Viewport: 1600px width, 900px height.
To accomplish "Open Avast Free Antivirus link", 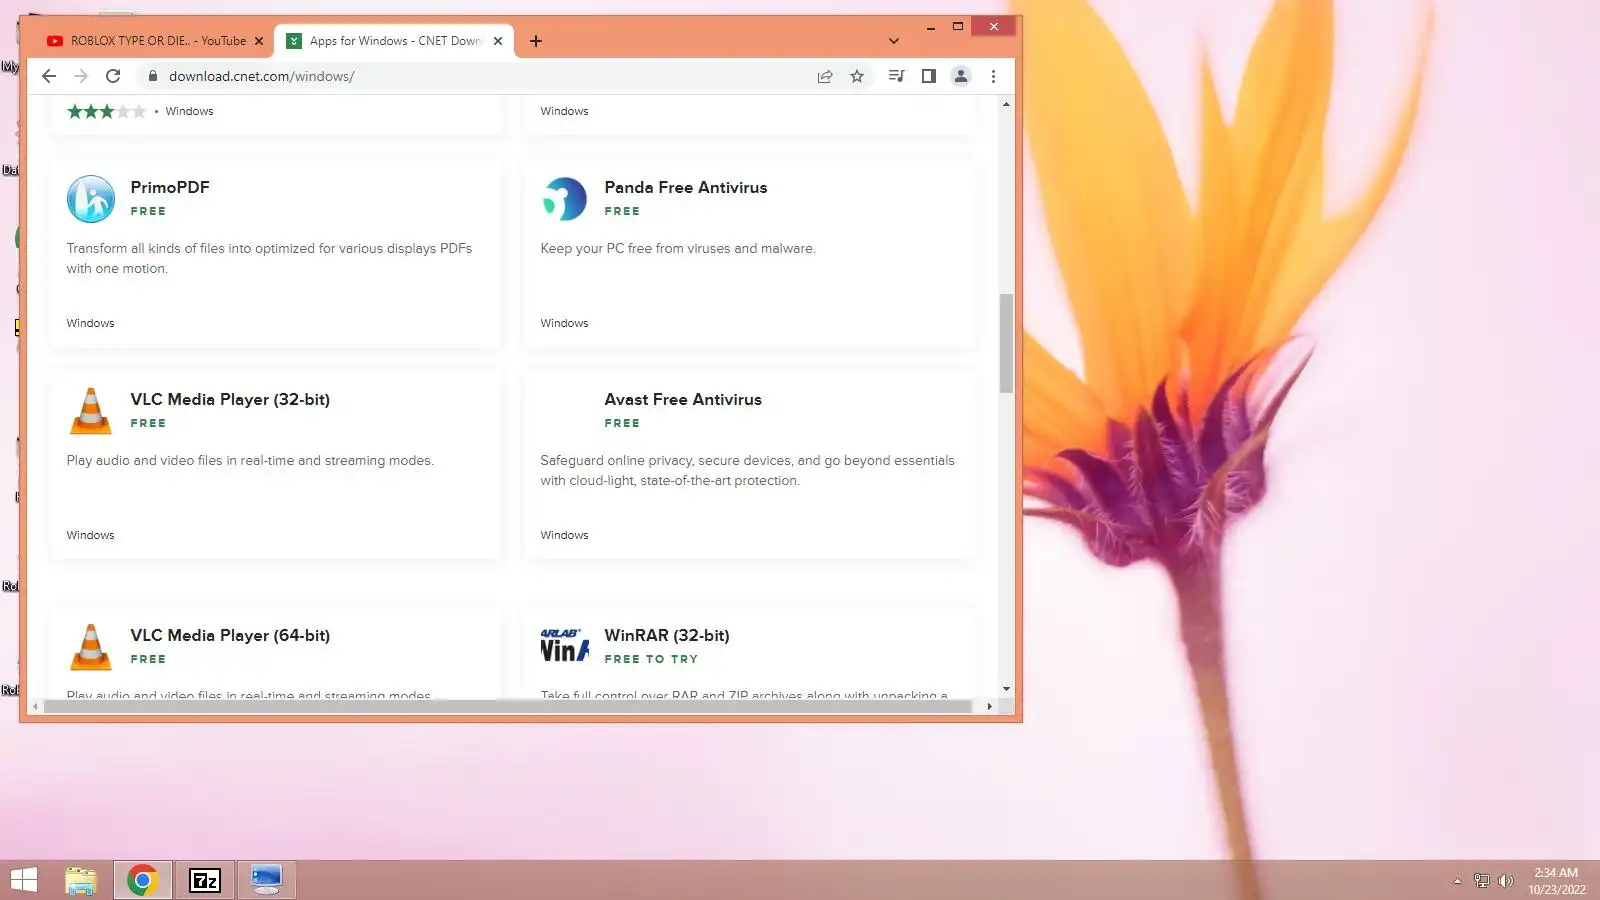I will point(683,399).
